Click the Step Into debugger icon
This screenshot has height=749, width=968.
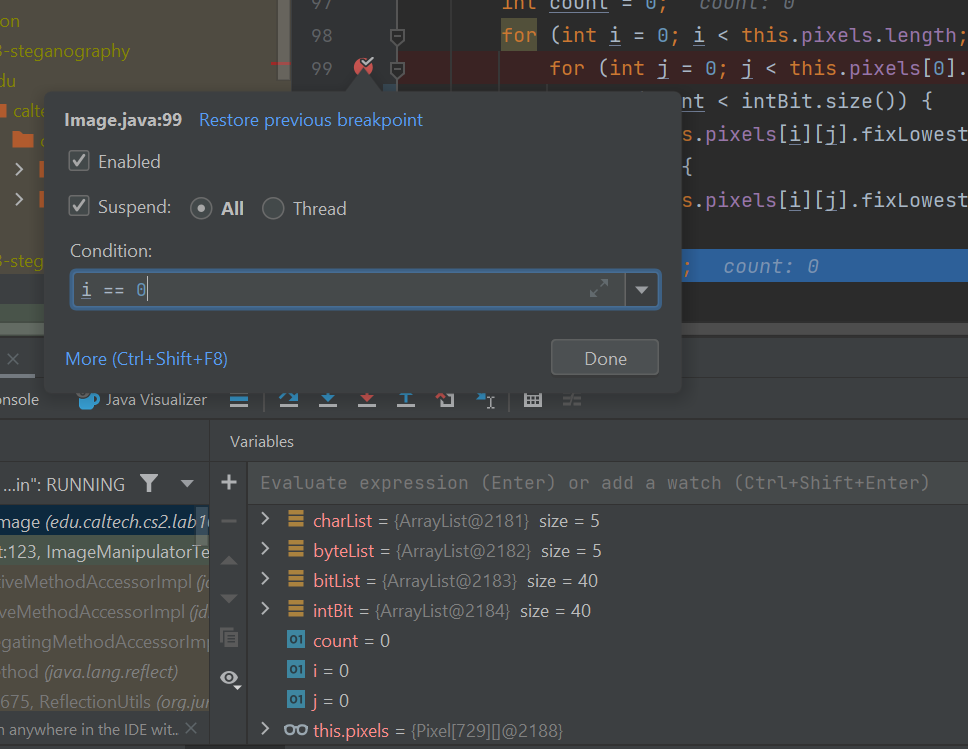click(x=328, y=400)
